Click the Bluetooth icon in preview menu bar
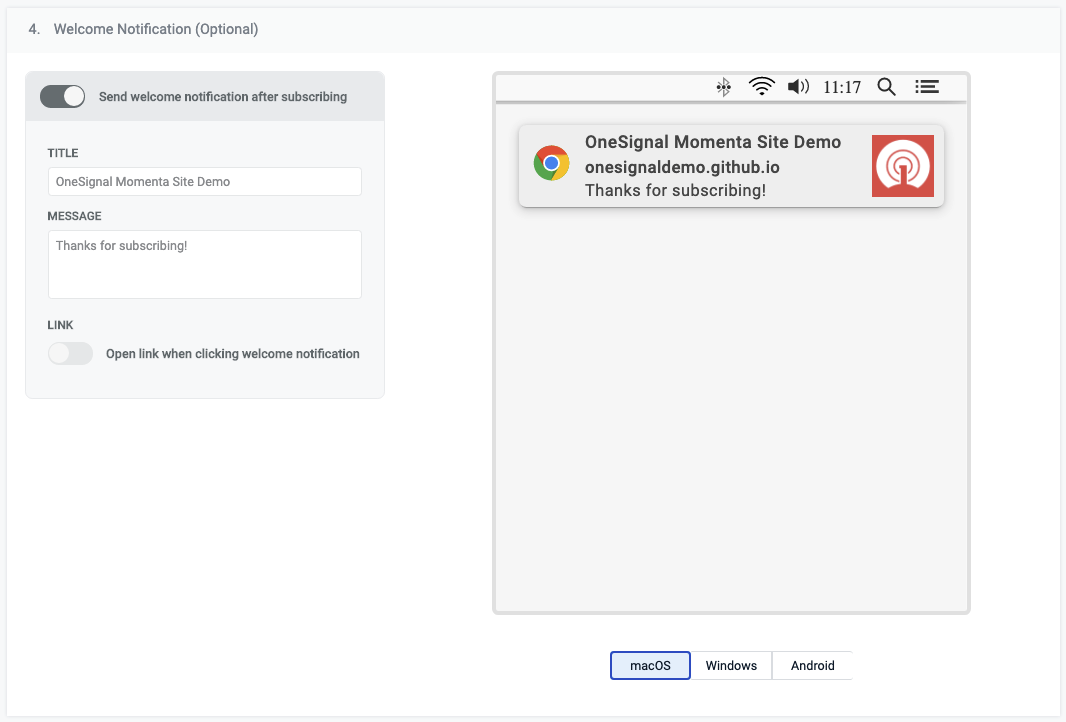 tap(723, 87)
